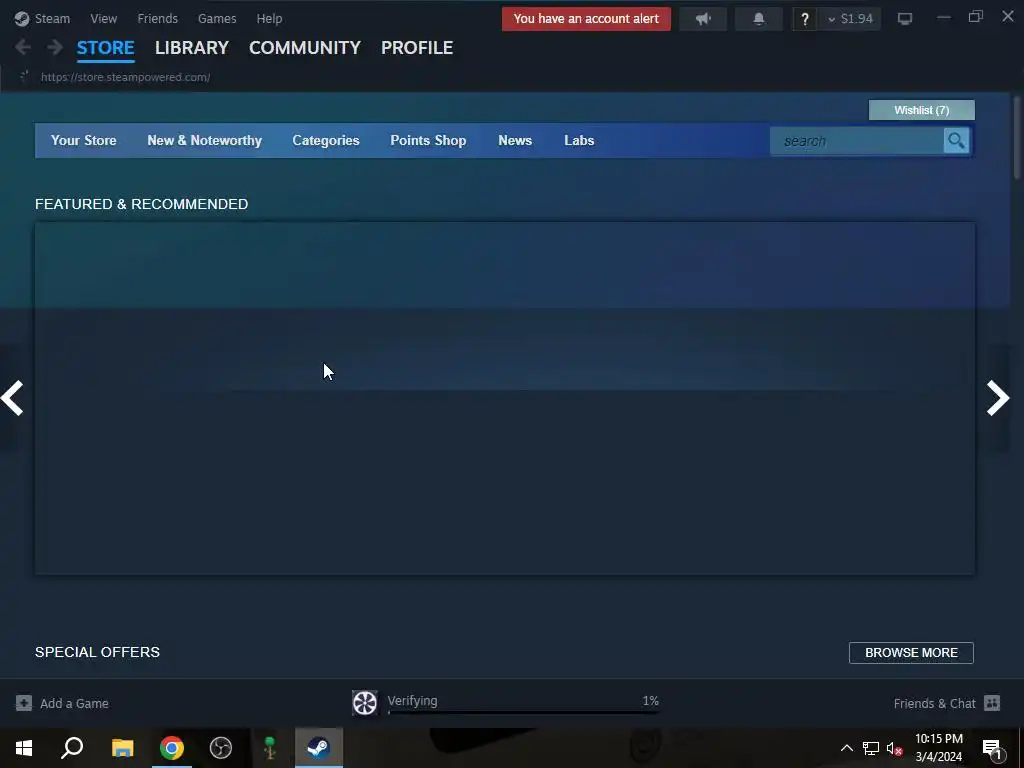The image size is (1024, 768).
Task: Go back with the left navigation arrow
Action: coord(23,47)
